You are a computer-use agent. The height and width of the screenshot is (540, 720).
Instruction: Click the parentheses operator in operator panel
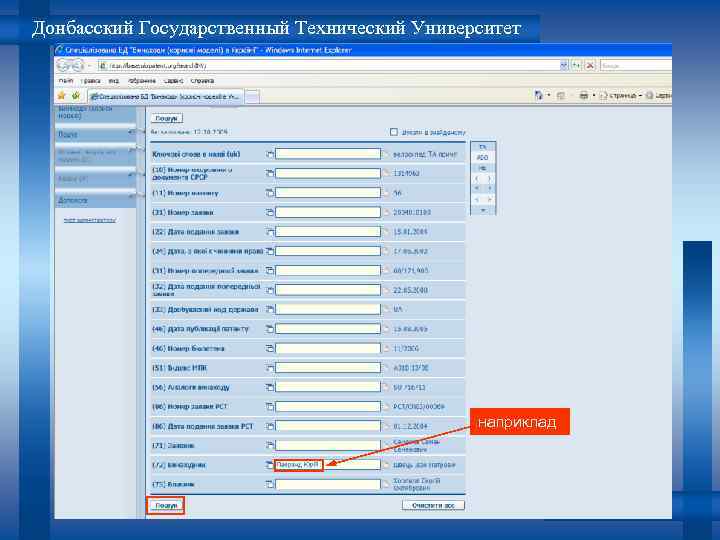tap(483, 178)
